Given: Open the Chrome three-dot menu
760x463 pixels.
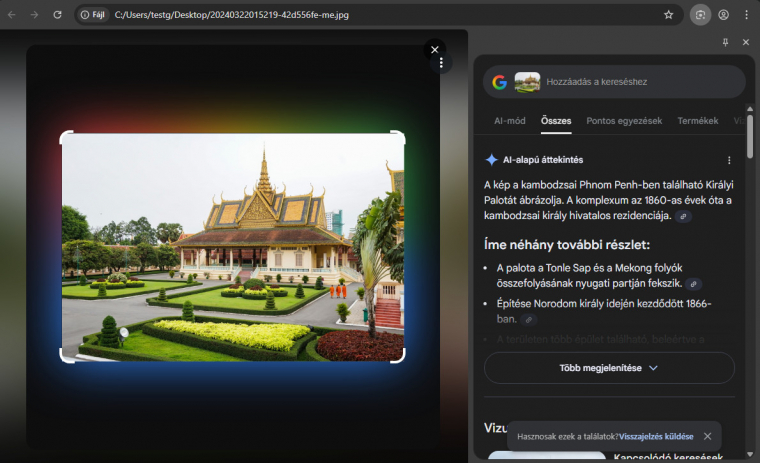Looking at the screenshot, I should tap(746, 15).
